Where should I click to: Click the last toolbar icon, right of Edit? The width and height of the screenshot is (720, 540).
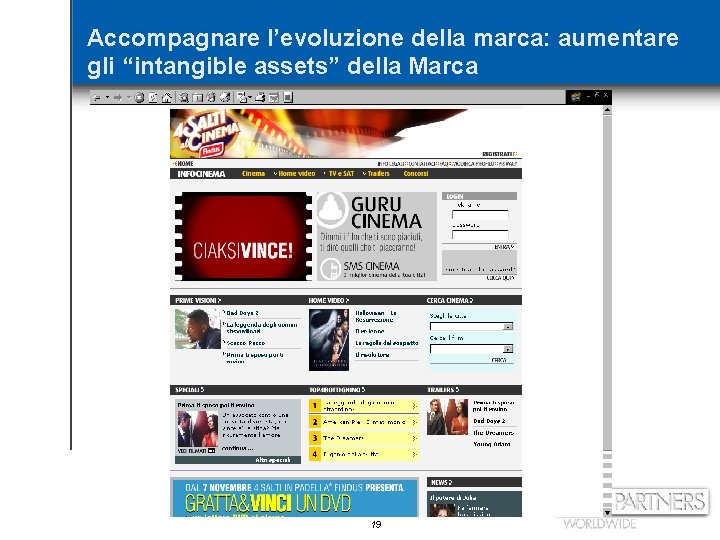tap(288, 97)
